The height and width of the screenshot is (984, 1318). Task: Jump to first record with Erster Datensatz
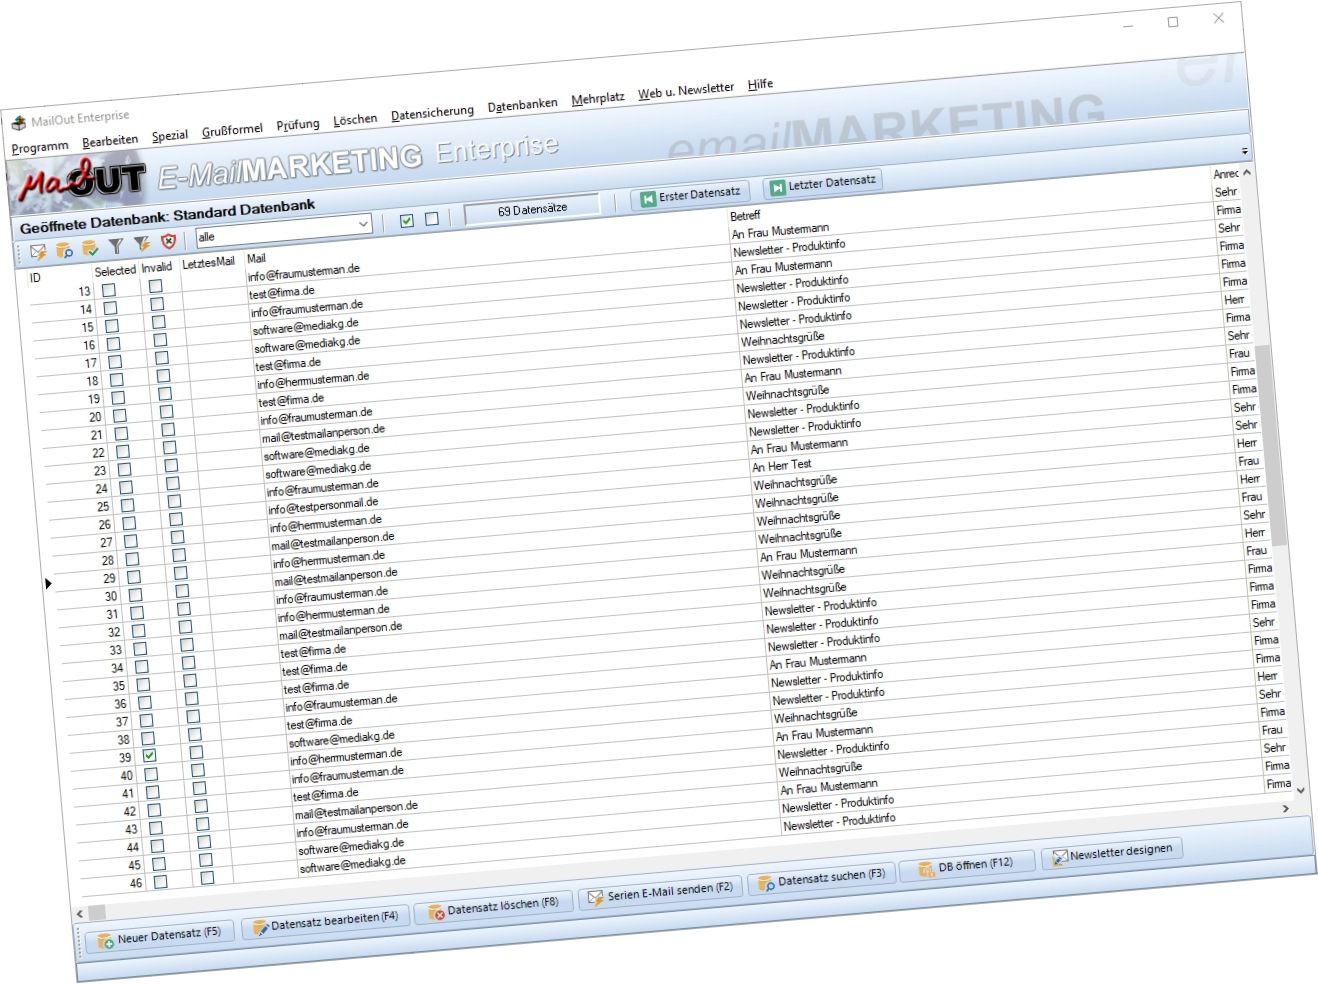point(691,194)
